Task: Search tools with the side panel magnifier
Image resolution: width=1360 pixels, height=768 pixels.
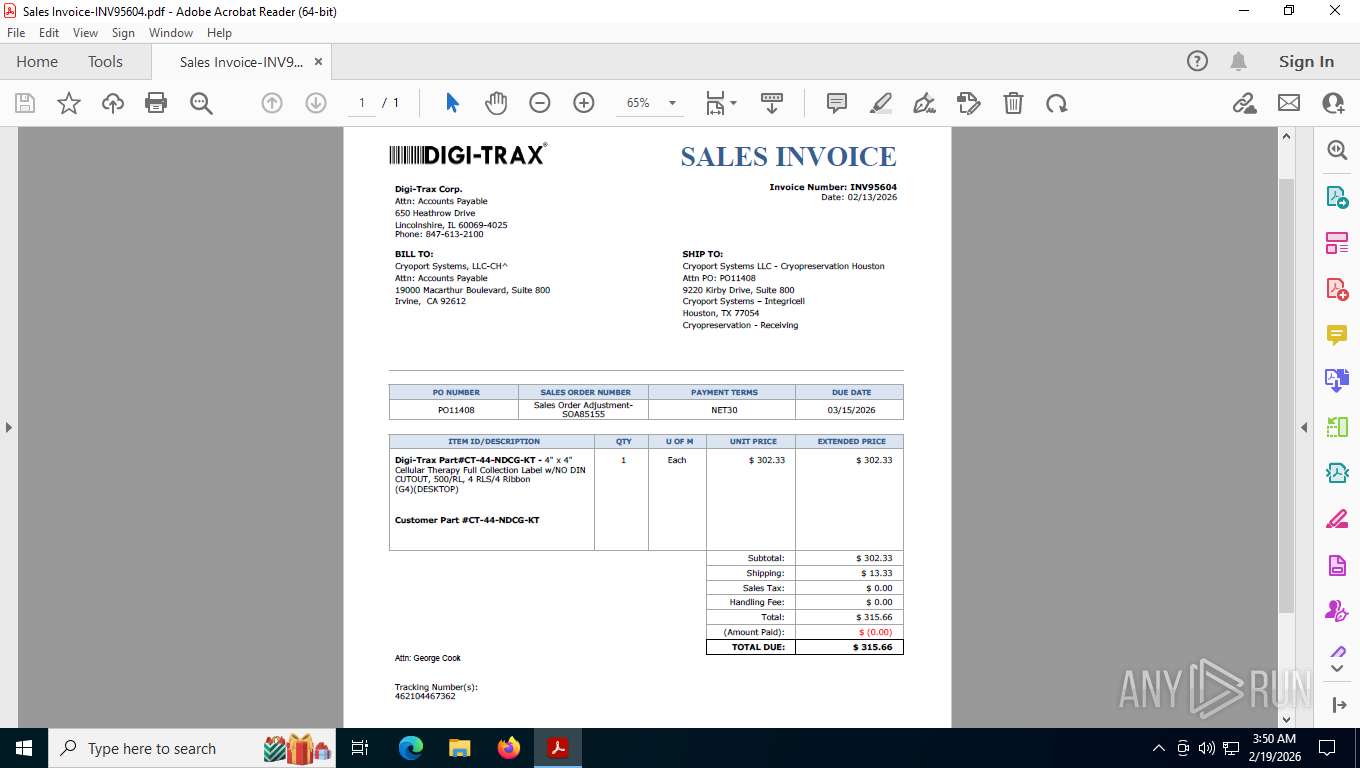Action: point(1337,150)
